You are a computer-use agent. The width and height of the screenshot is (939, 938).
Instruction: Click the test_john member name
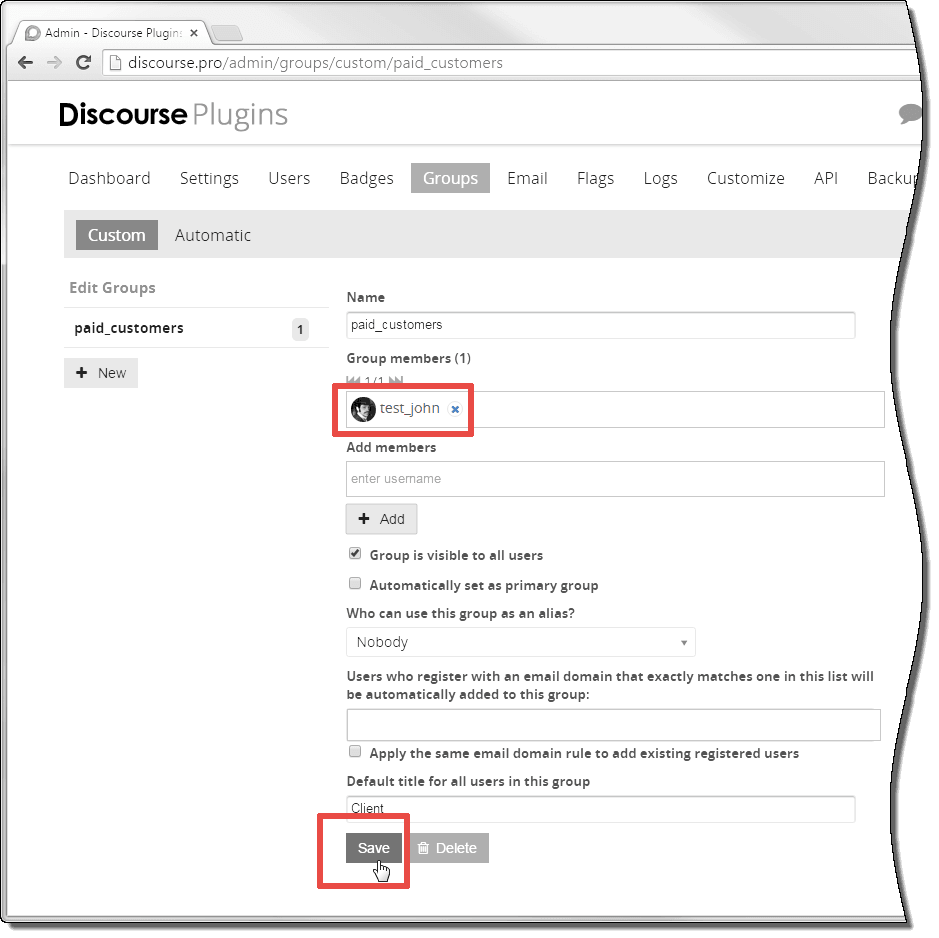(410, 409)
